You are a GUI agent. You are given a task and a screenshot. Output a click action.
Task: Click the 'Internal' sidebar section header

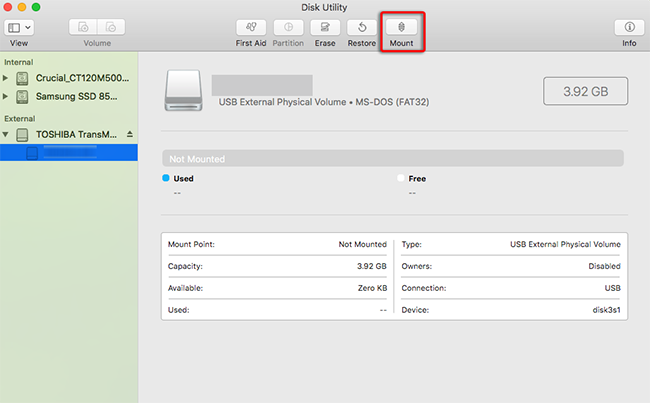point(19,62)
